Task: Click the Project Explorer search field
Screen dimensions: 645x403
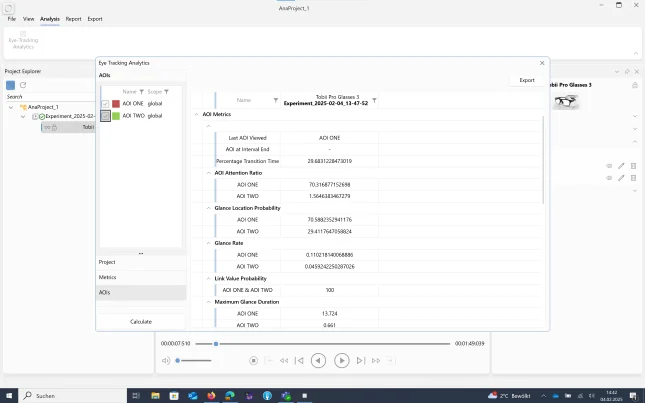Action: (50, 97)
